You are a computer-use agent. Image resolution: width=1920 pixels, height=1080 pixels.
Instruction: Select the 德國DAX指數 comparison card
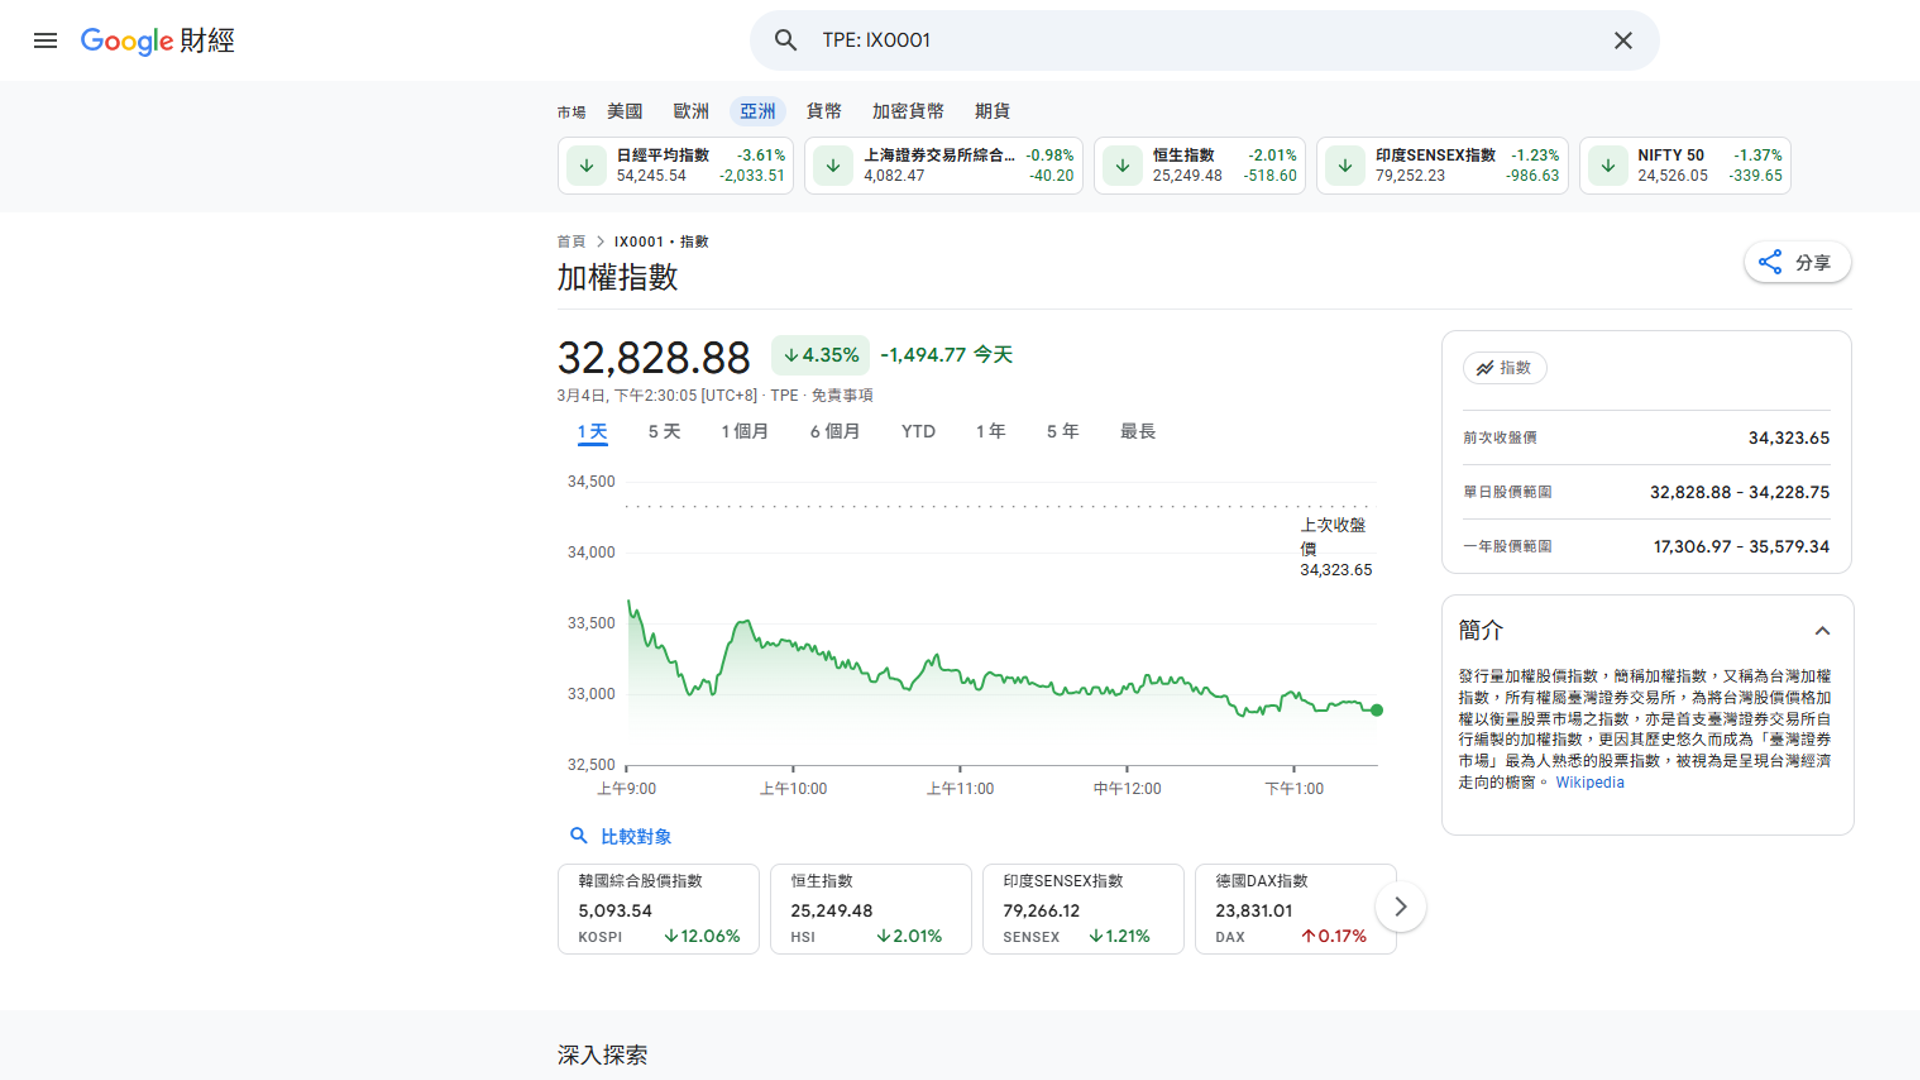point(1294,908)
